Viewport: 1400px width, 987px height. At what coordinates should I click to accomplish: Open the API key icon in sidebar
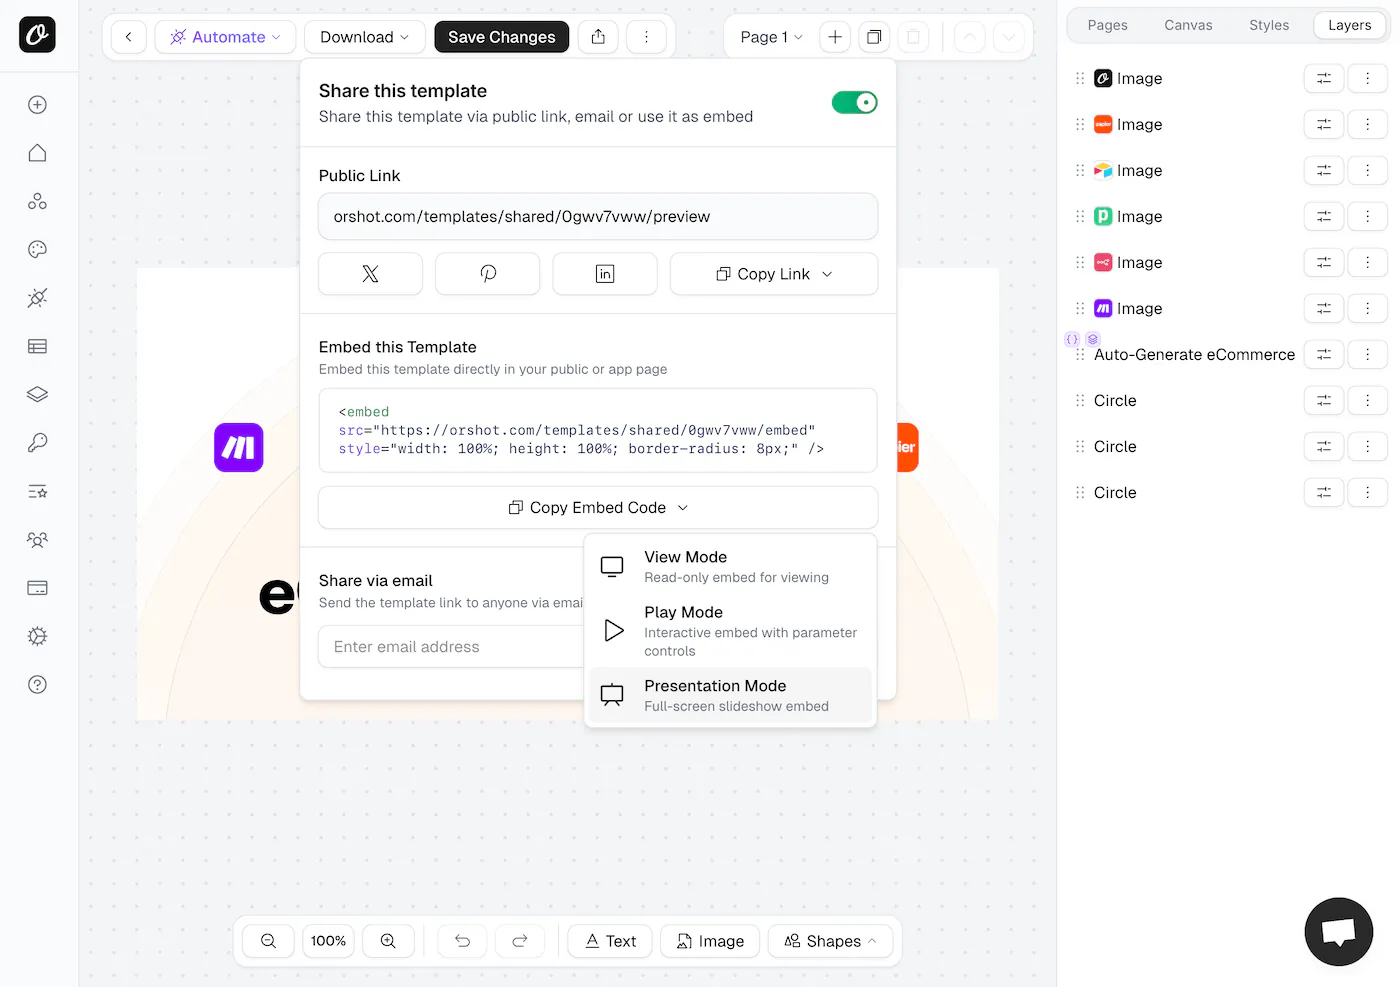37,442
